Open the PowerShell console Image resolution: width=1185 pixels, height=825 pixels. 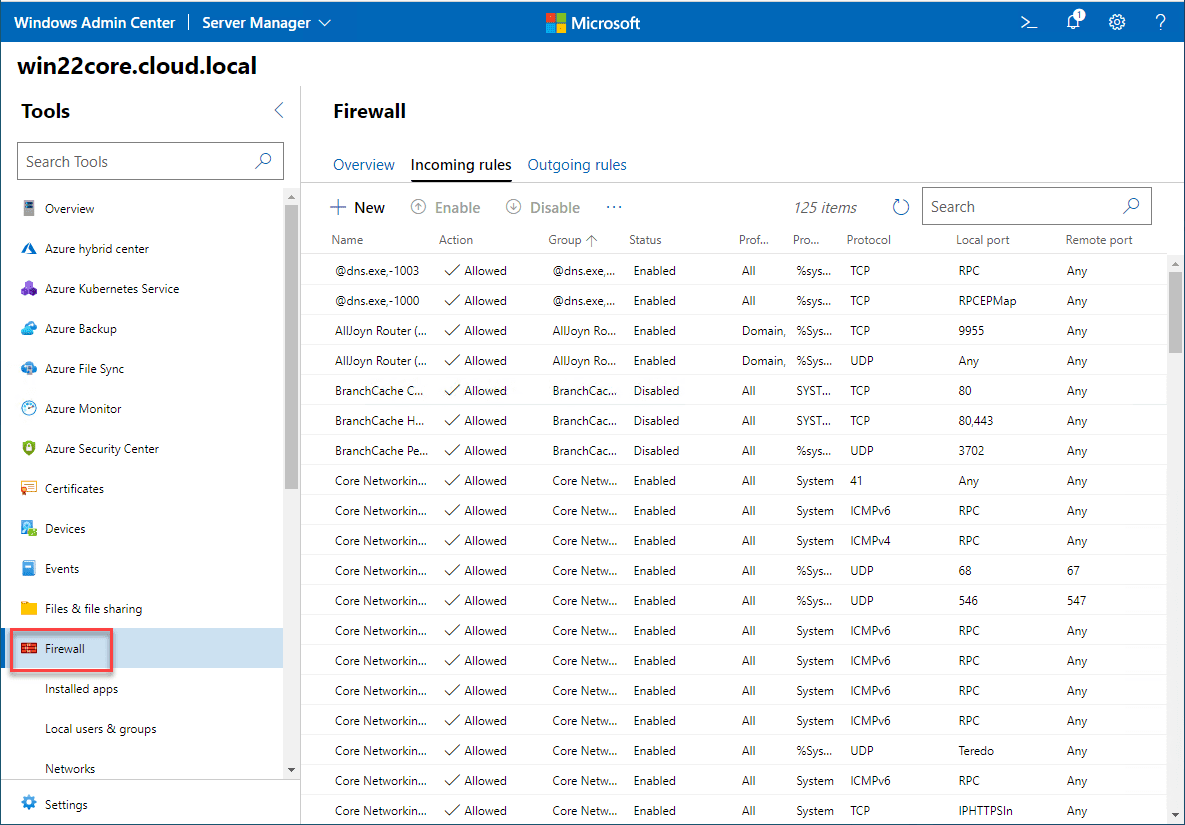pos(1029,21)
